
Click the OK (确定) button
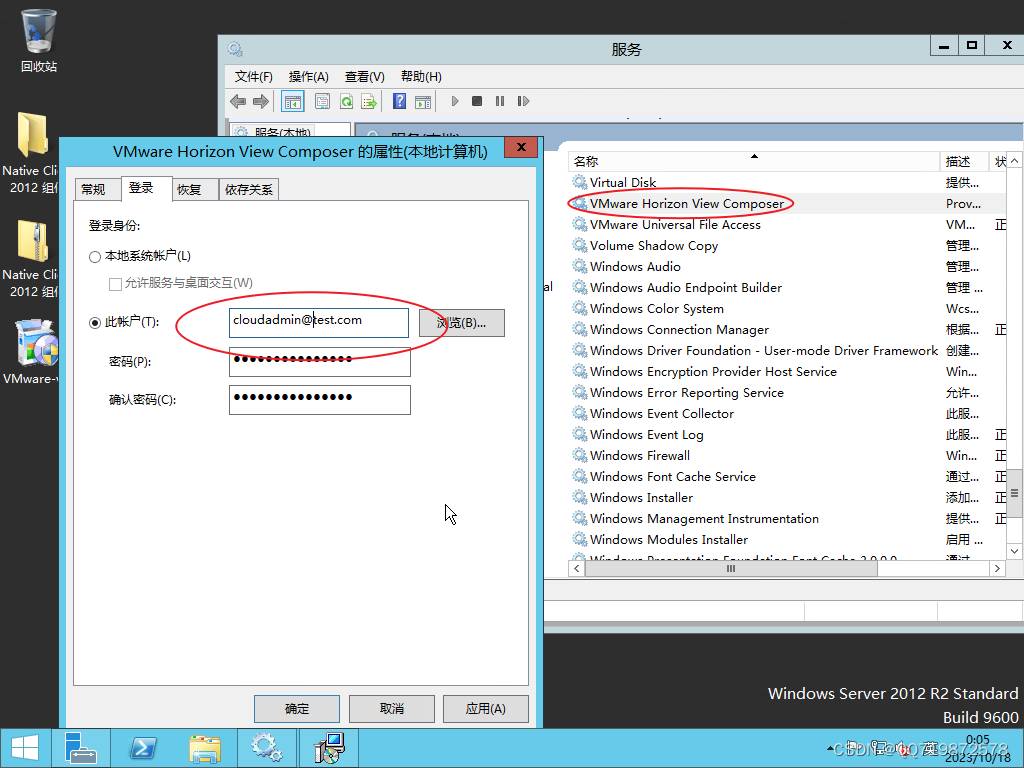296,709
